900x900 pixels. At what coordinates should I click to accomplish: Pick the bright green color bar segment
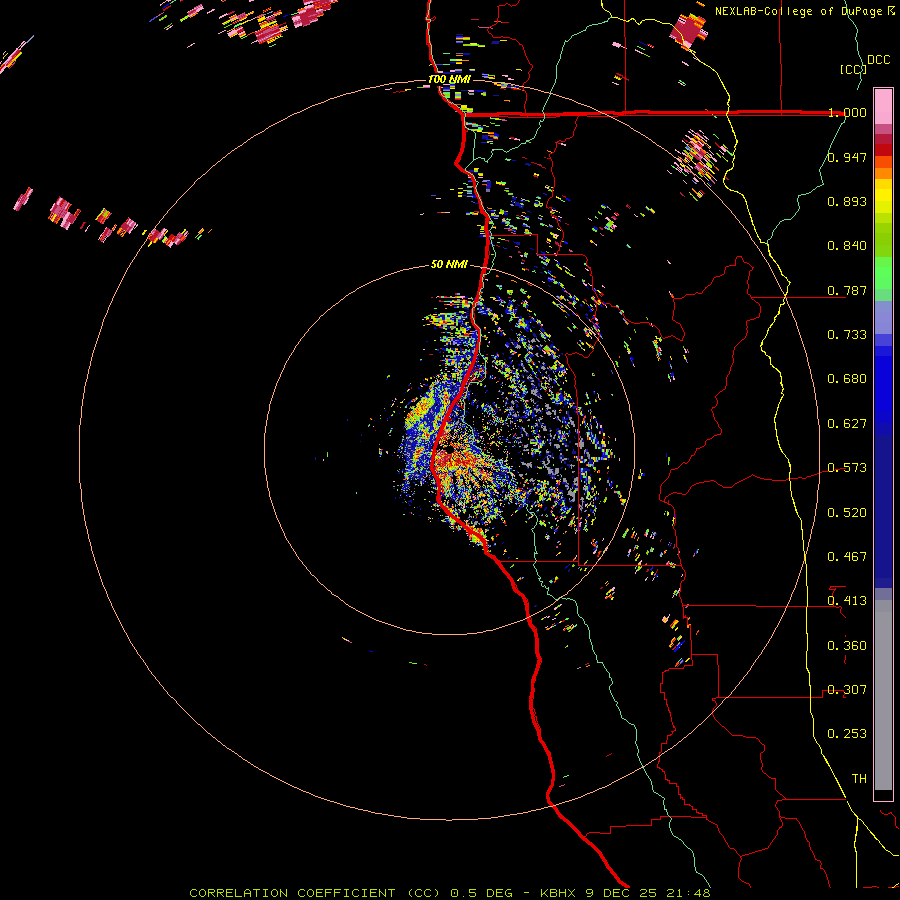point(883,273)
